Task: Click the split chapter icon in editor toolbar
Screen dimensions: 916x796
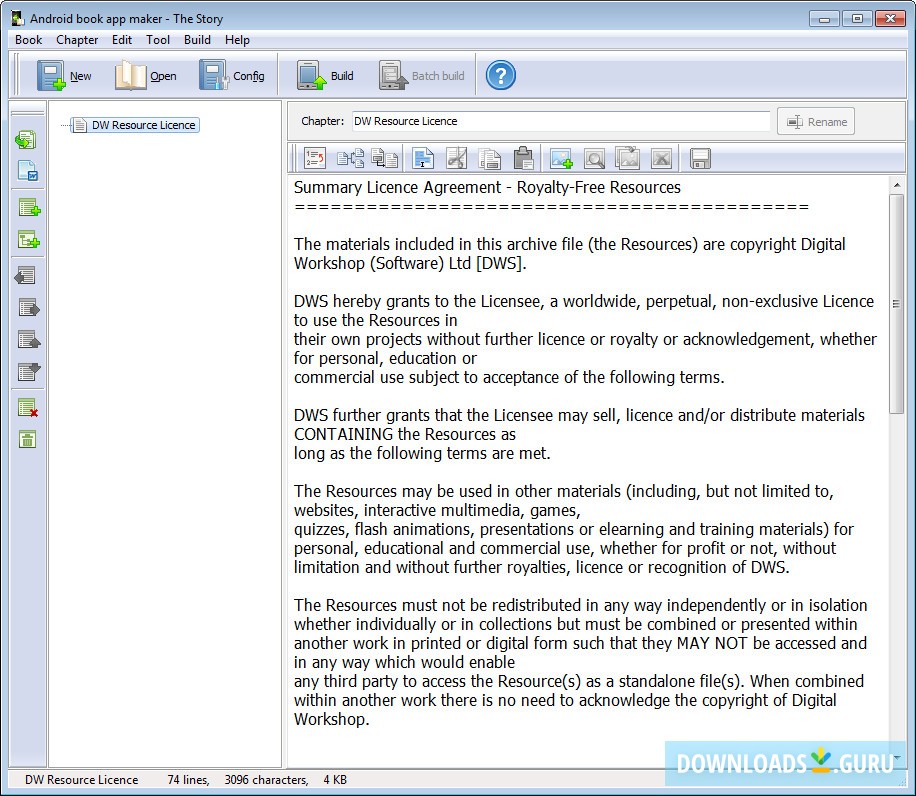Action: (x=351, y=158)
